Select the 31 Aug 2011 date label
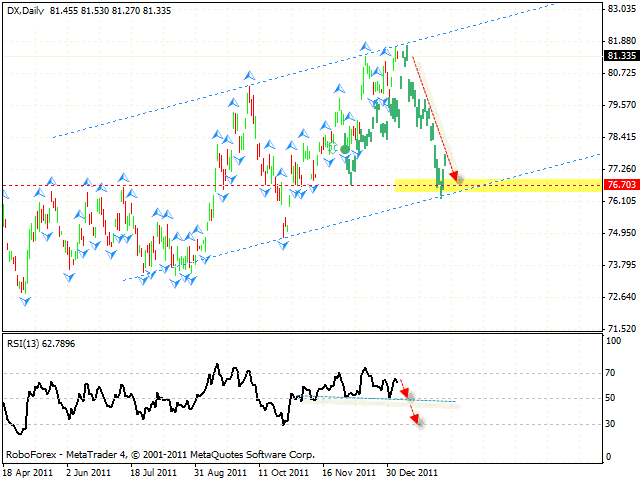 [220, 471]
